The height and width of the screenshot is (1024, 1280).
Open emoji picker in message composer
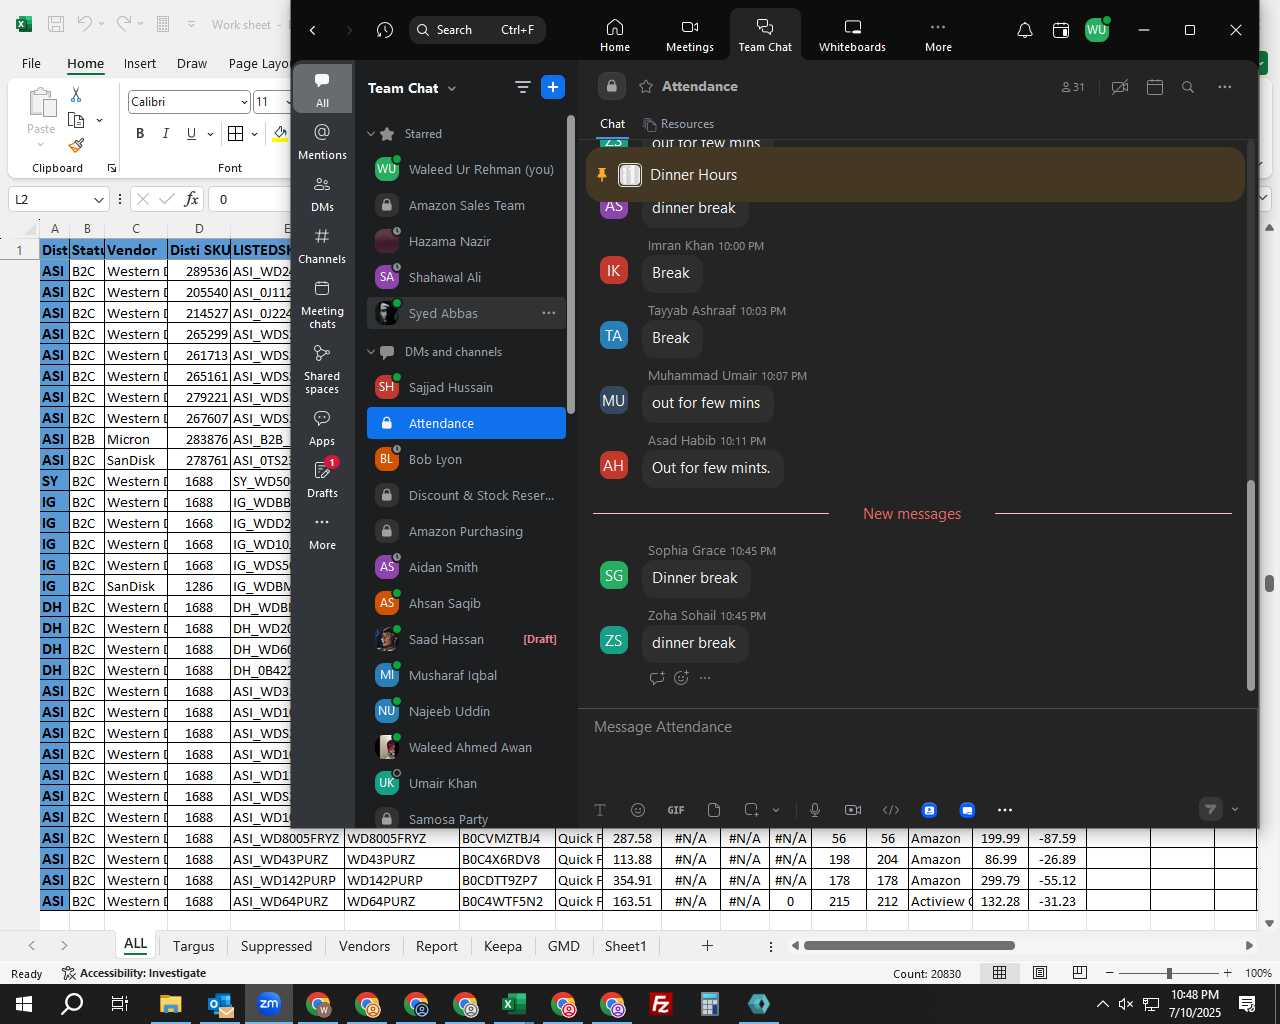tap(638, 810)
